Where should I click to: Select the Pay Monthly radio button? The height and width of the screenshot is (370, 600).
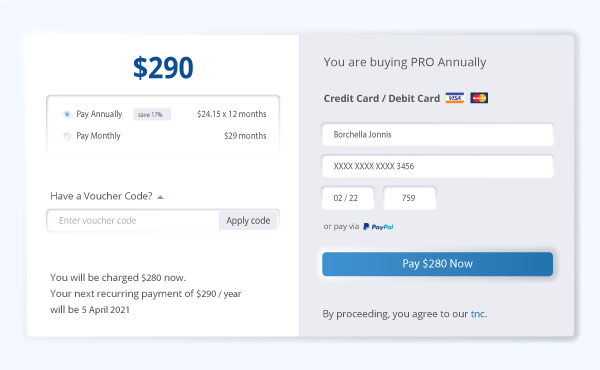tap(67, 136)
